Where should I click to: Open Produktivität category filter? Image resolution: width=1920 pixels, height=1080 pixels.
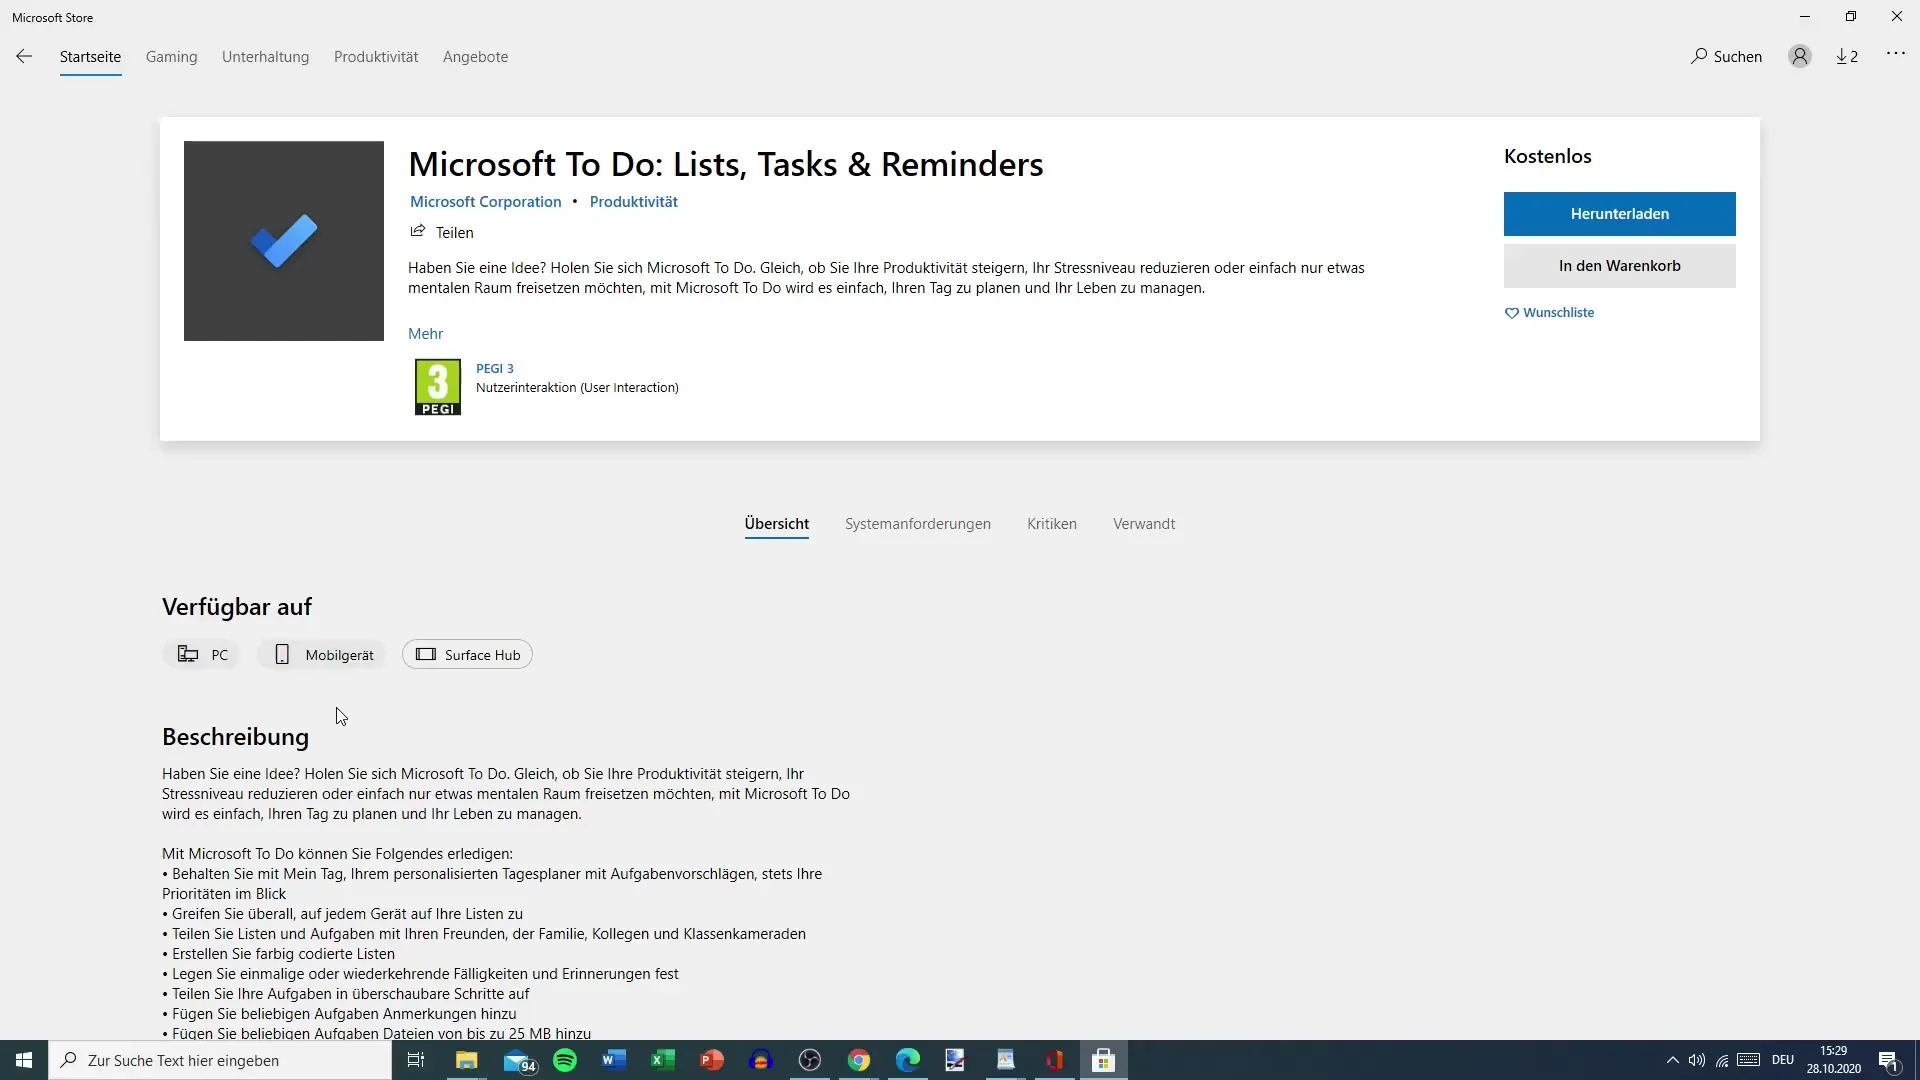pyautogui.click(x=376, y=57)
